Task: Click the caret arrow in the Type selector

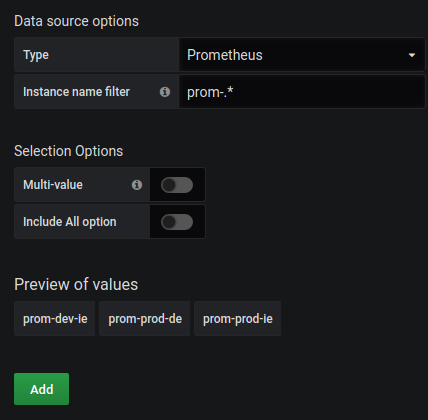Action: pos(412,55)
